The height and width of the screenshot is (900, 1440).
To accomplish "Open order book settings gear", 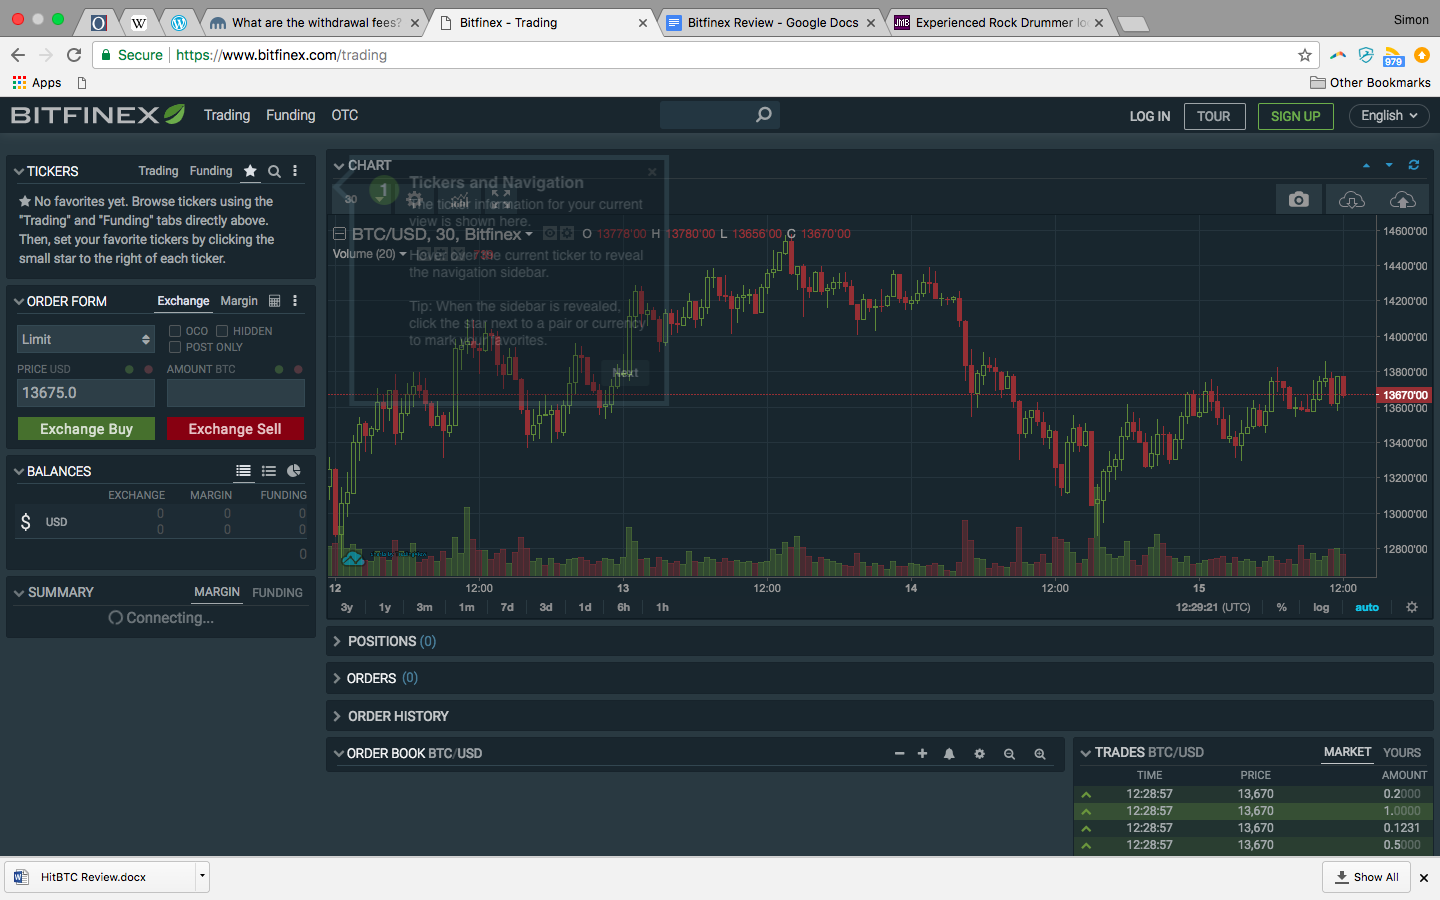I will coord(980,754).
